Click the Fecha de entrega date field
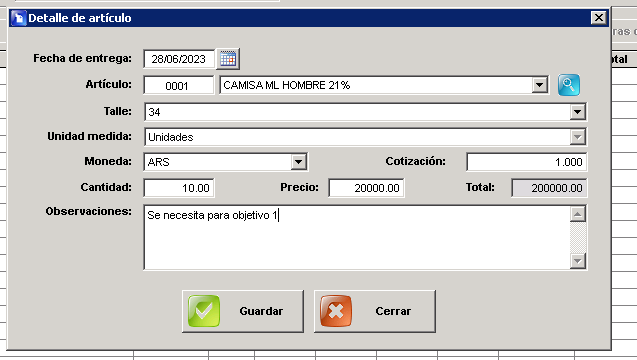The height and width of the screenshot is (360, 637). coord(179,59)
